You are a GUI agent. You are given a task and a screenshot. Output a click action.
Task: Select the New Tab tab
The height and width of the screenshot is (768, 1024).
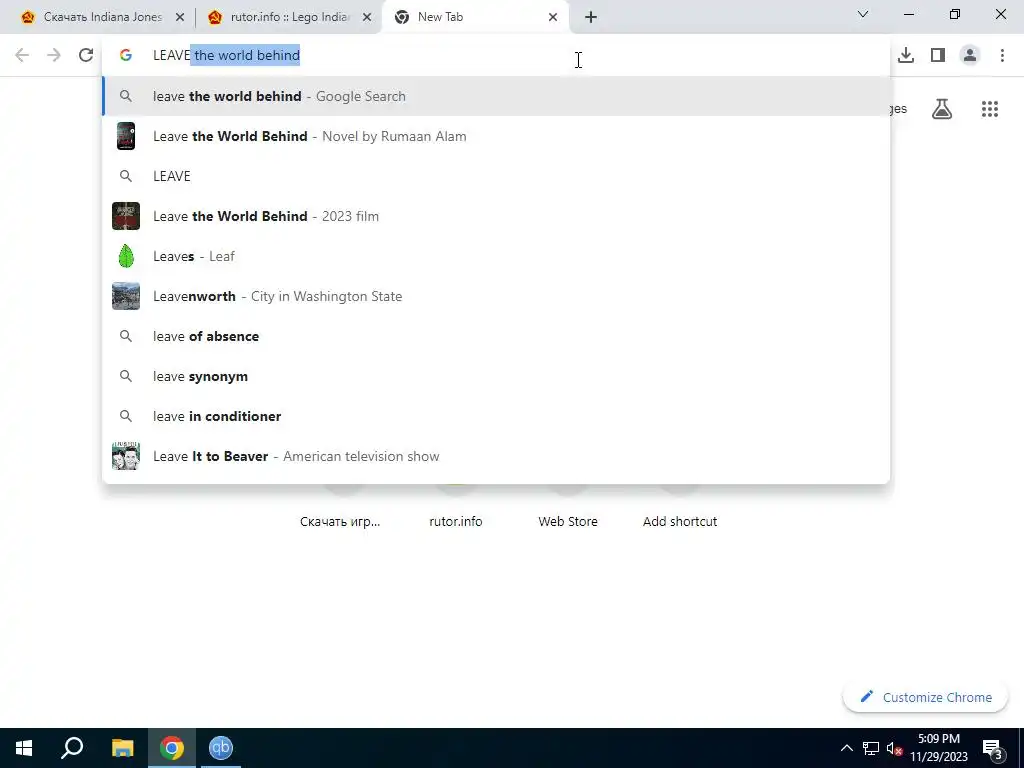[475, 17]
